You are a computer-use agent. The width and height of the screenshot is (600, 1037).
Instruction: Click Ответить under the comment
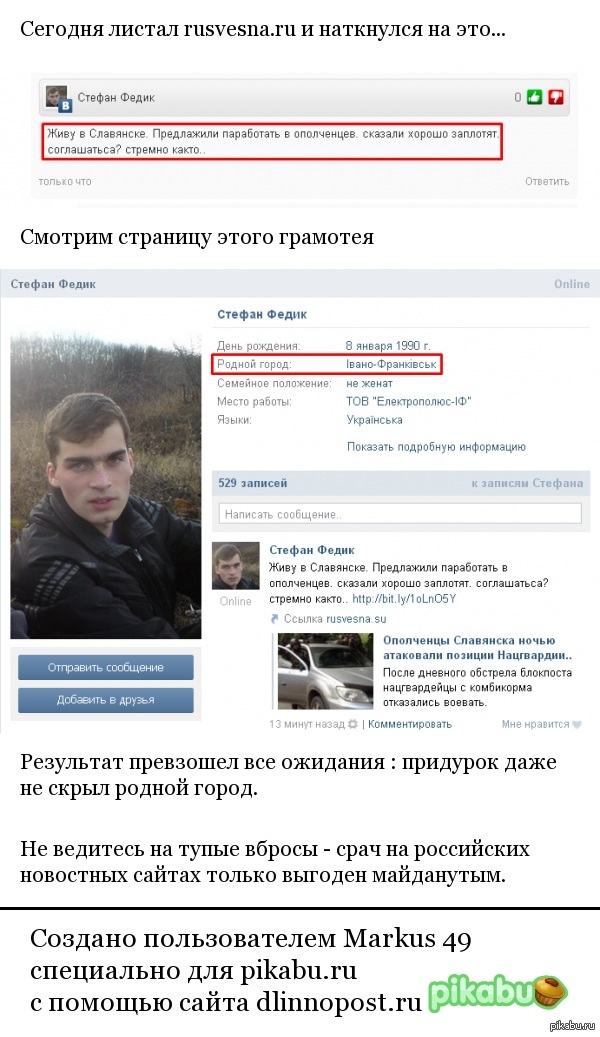tap(547, 181)
